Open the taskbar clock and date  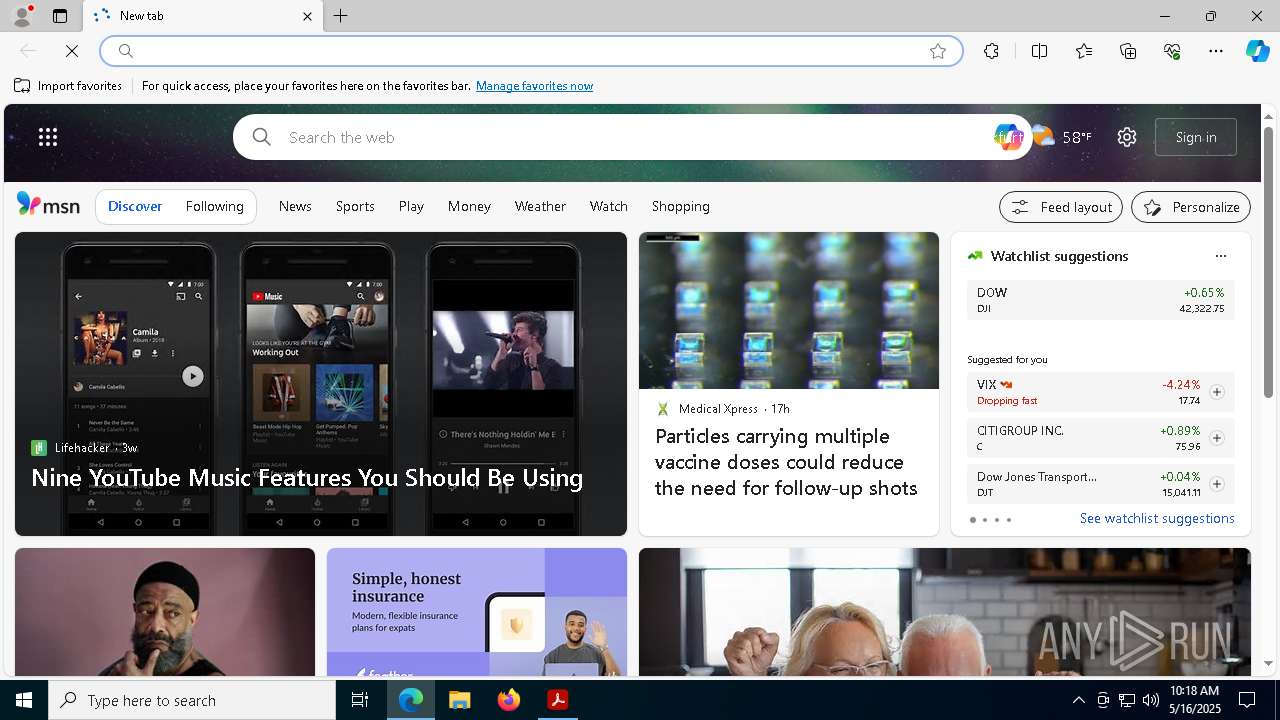click(x=1194, y=700)
